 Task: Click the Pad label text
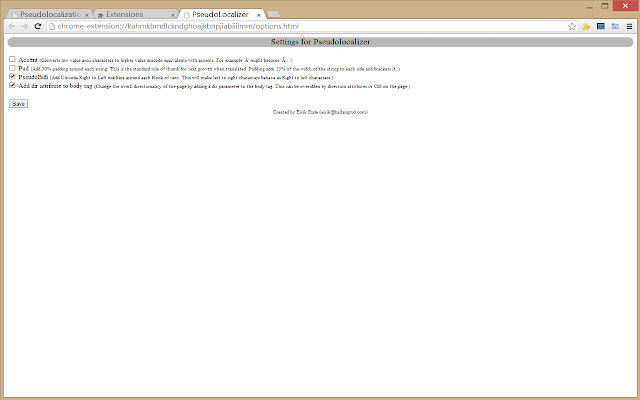coord(24,69)
